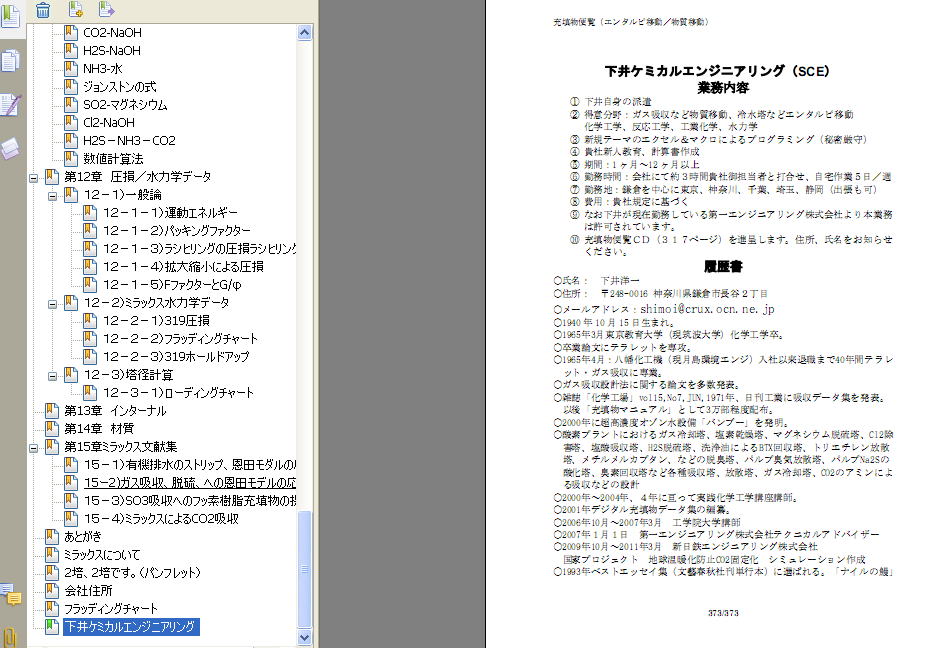Delete the selected bookmark with trash icon
The width and height of the screenshot is (952, 648).
pos(43,10)
